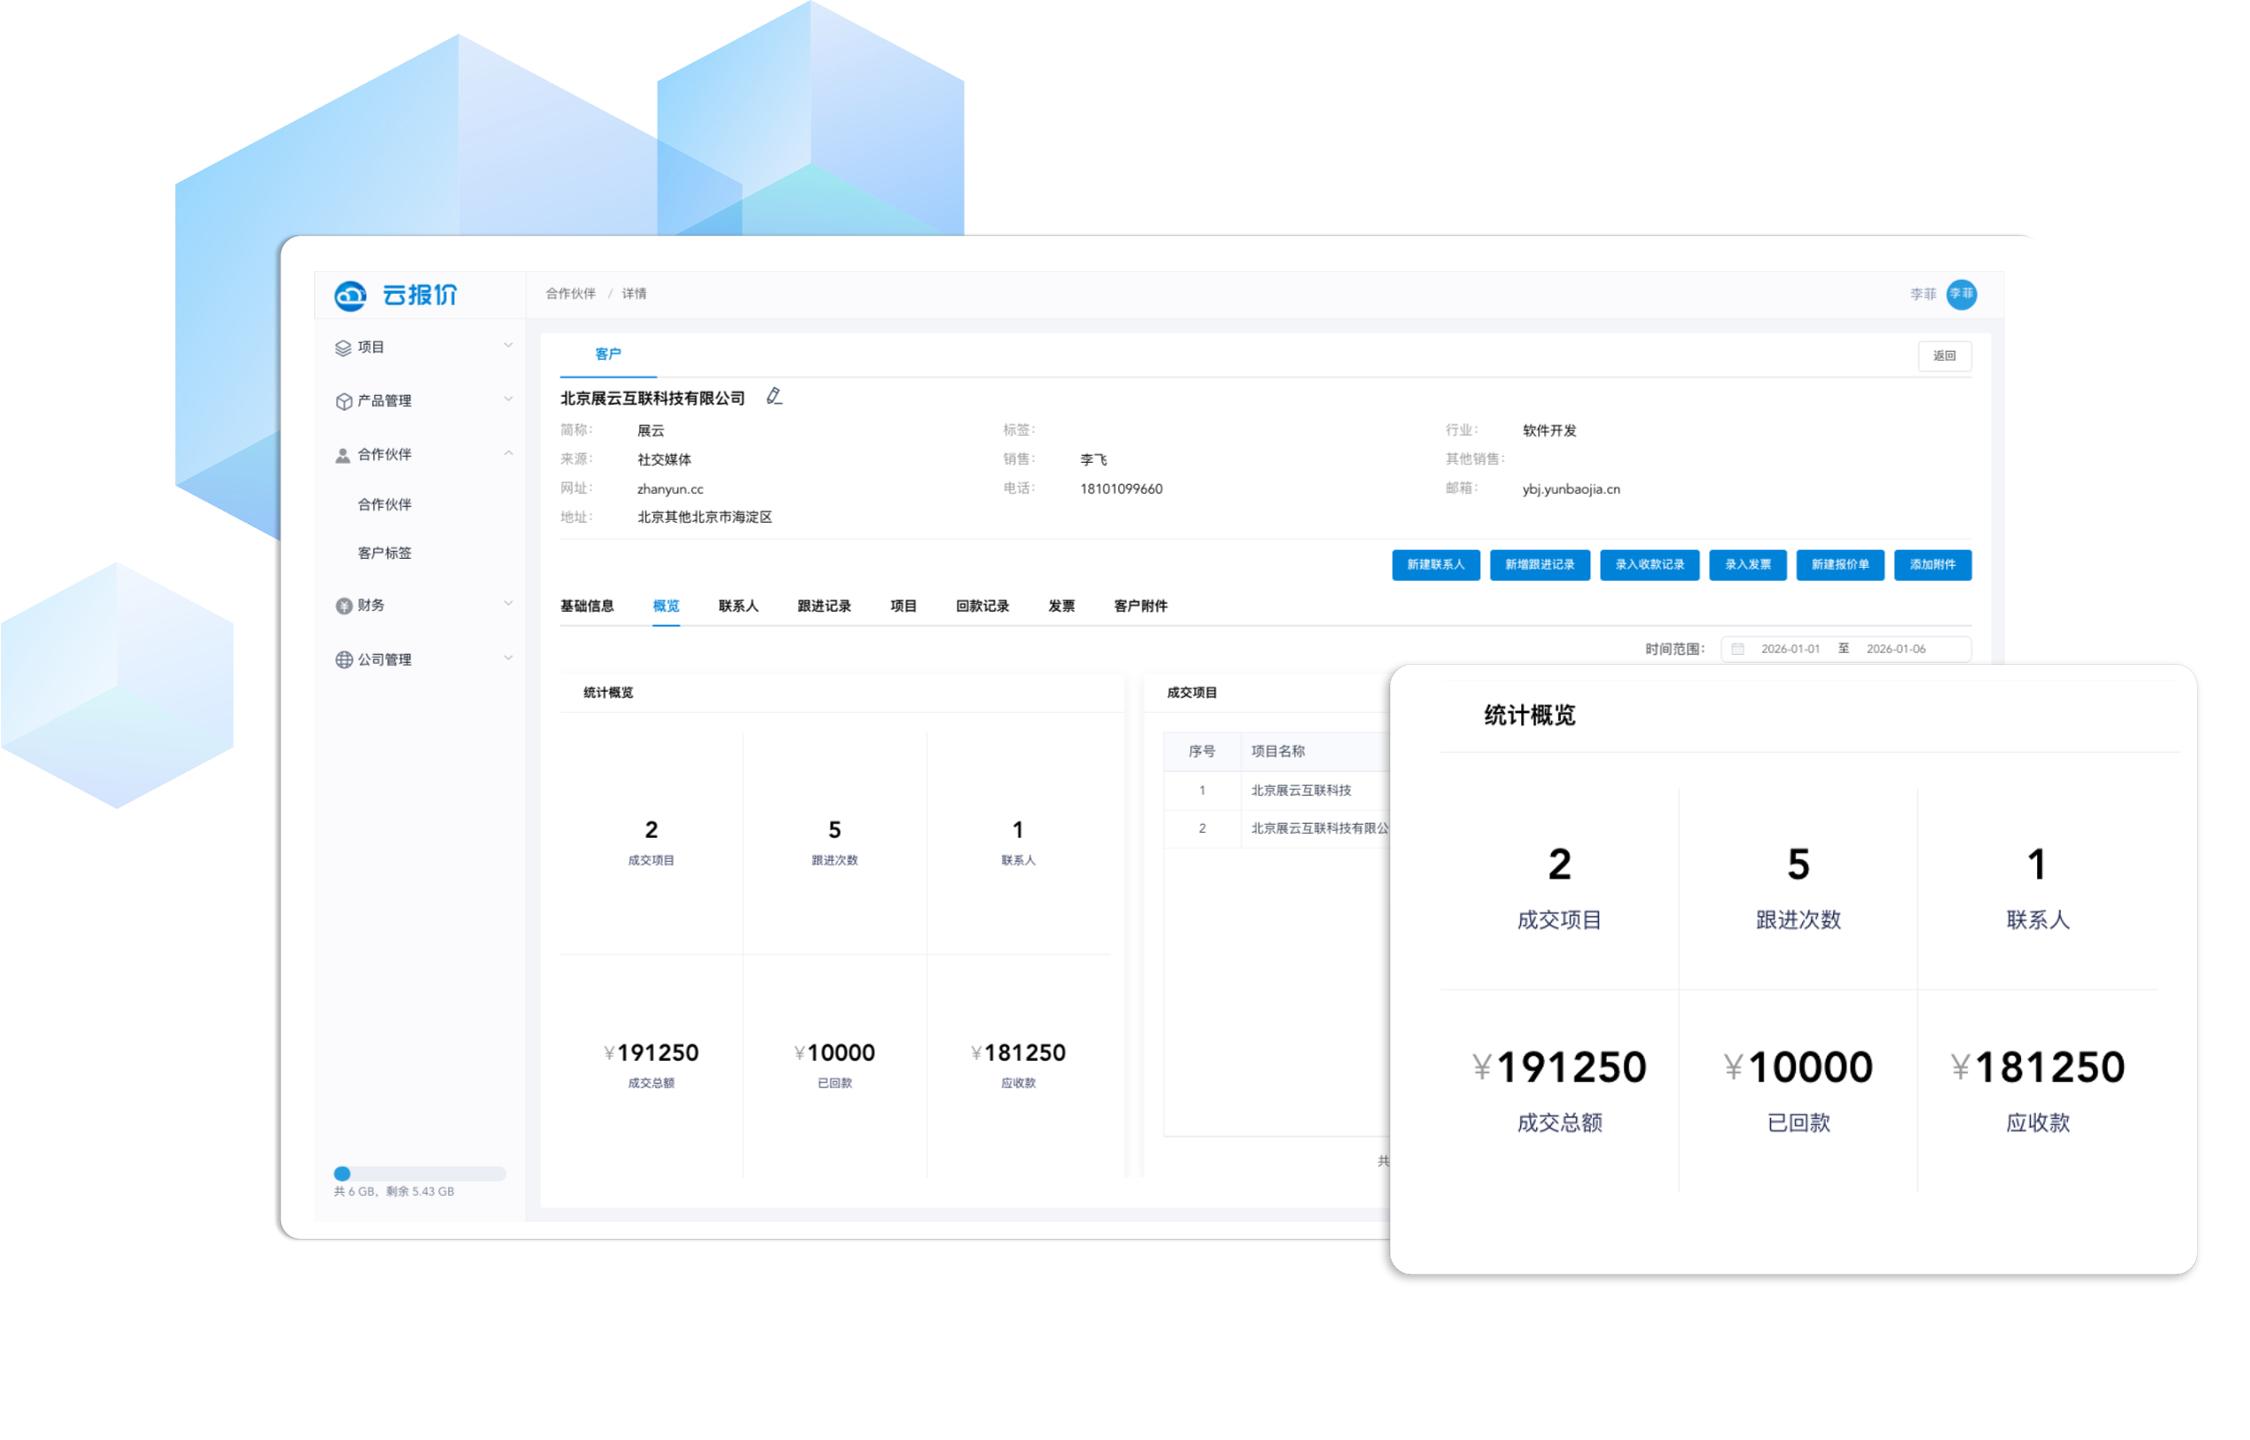Click the 云报价 cloud logo icon
The height and width of the screenshot is (1440, 2250).
point(350,295)
